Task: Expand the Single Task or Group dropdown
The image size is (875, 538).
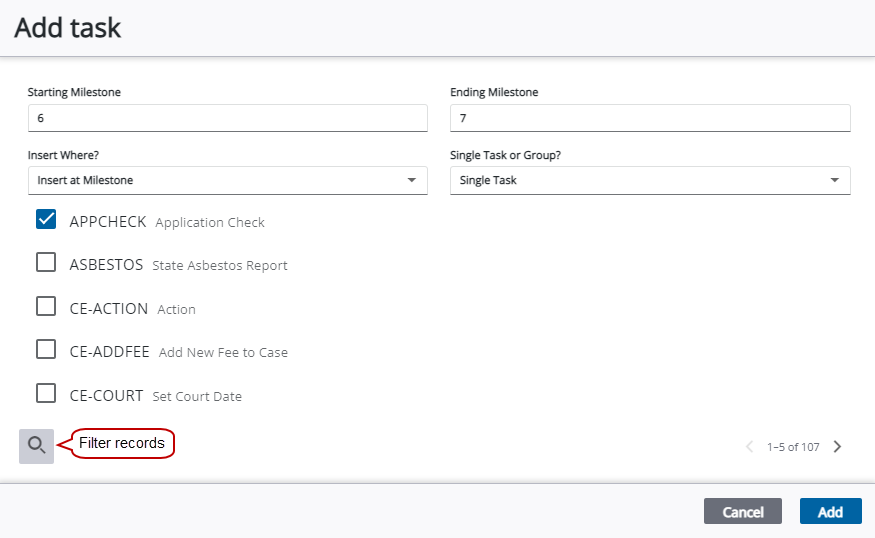Action: [650, 180]
